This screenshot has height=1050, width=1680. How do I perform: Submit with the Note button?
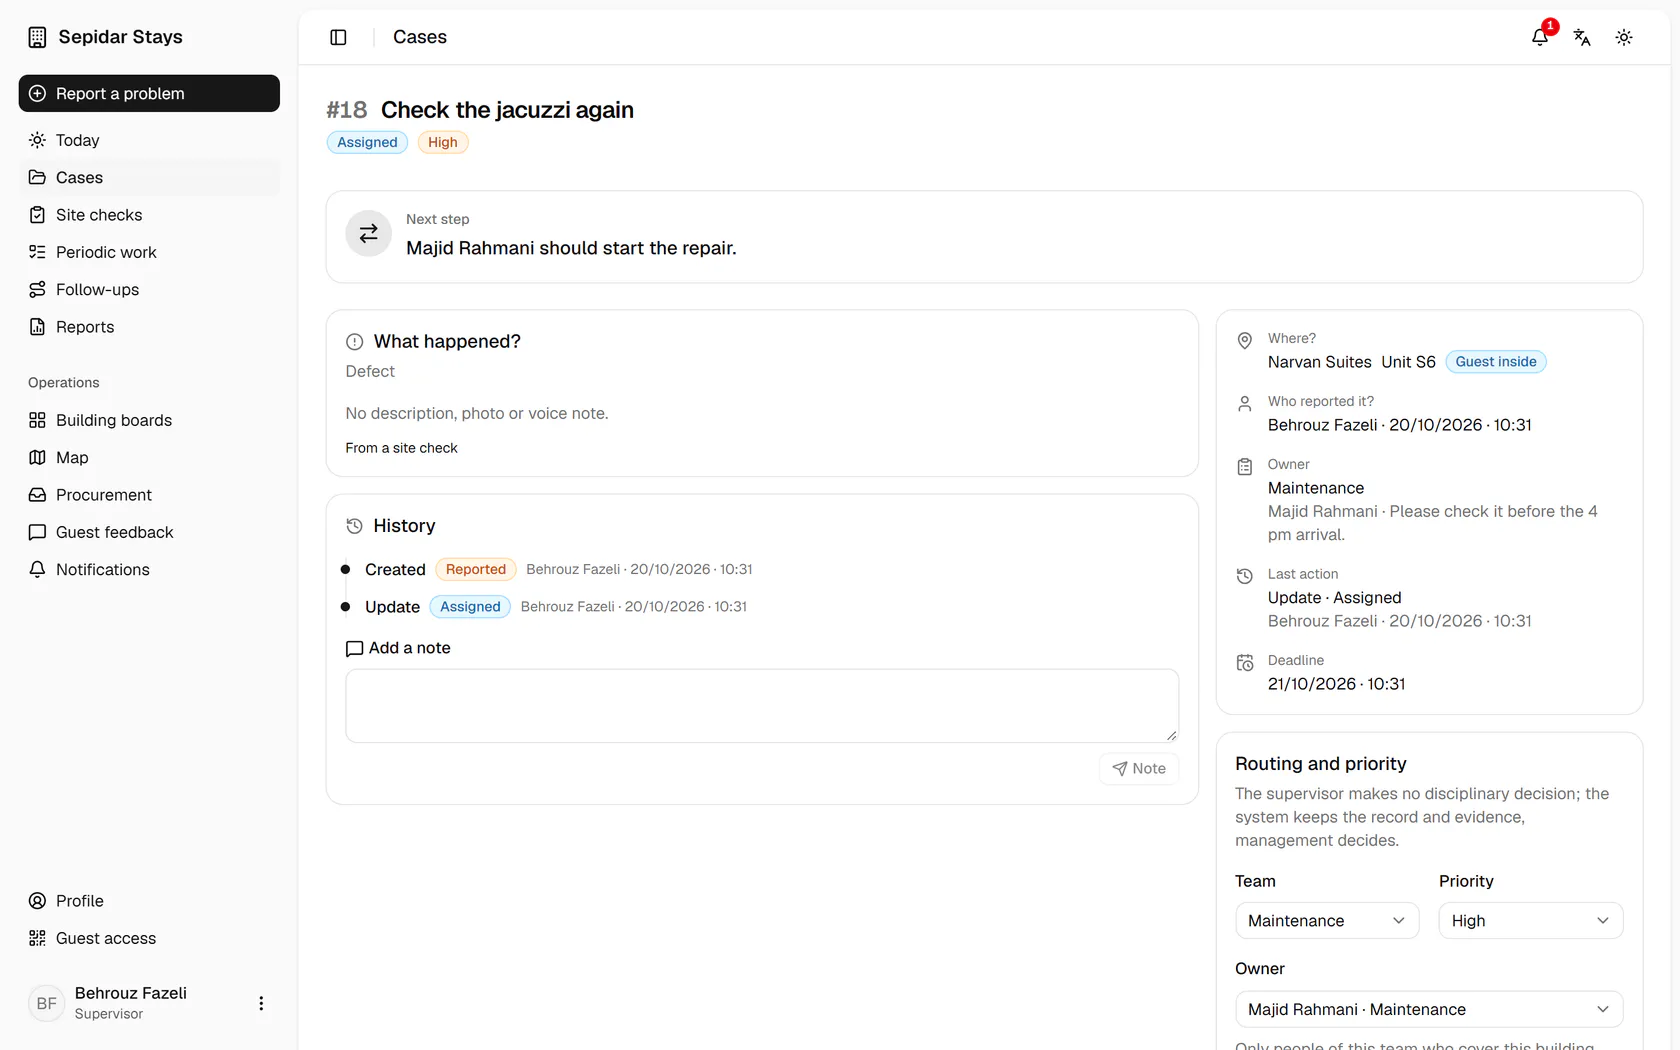coord(1139,768)
